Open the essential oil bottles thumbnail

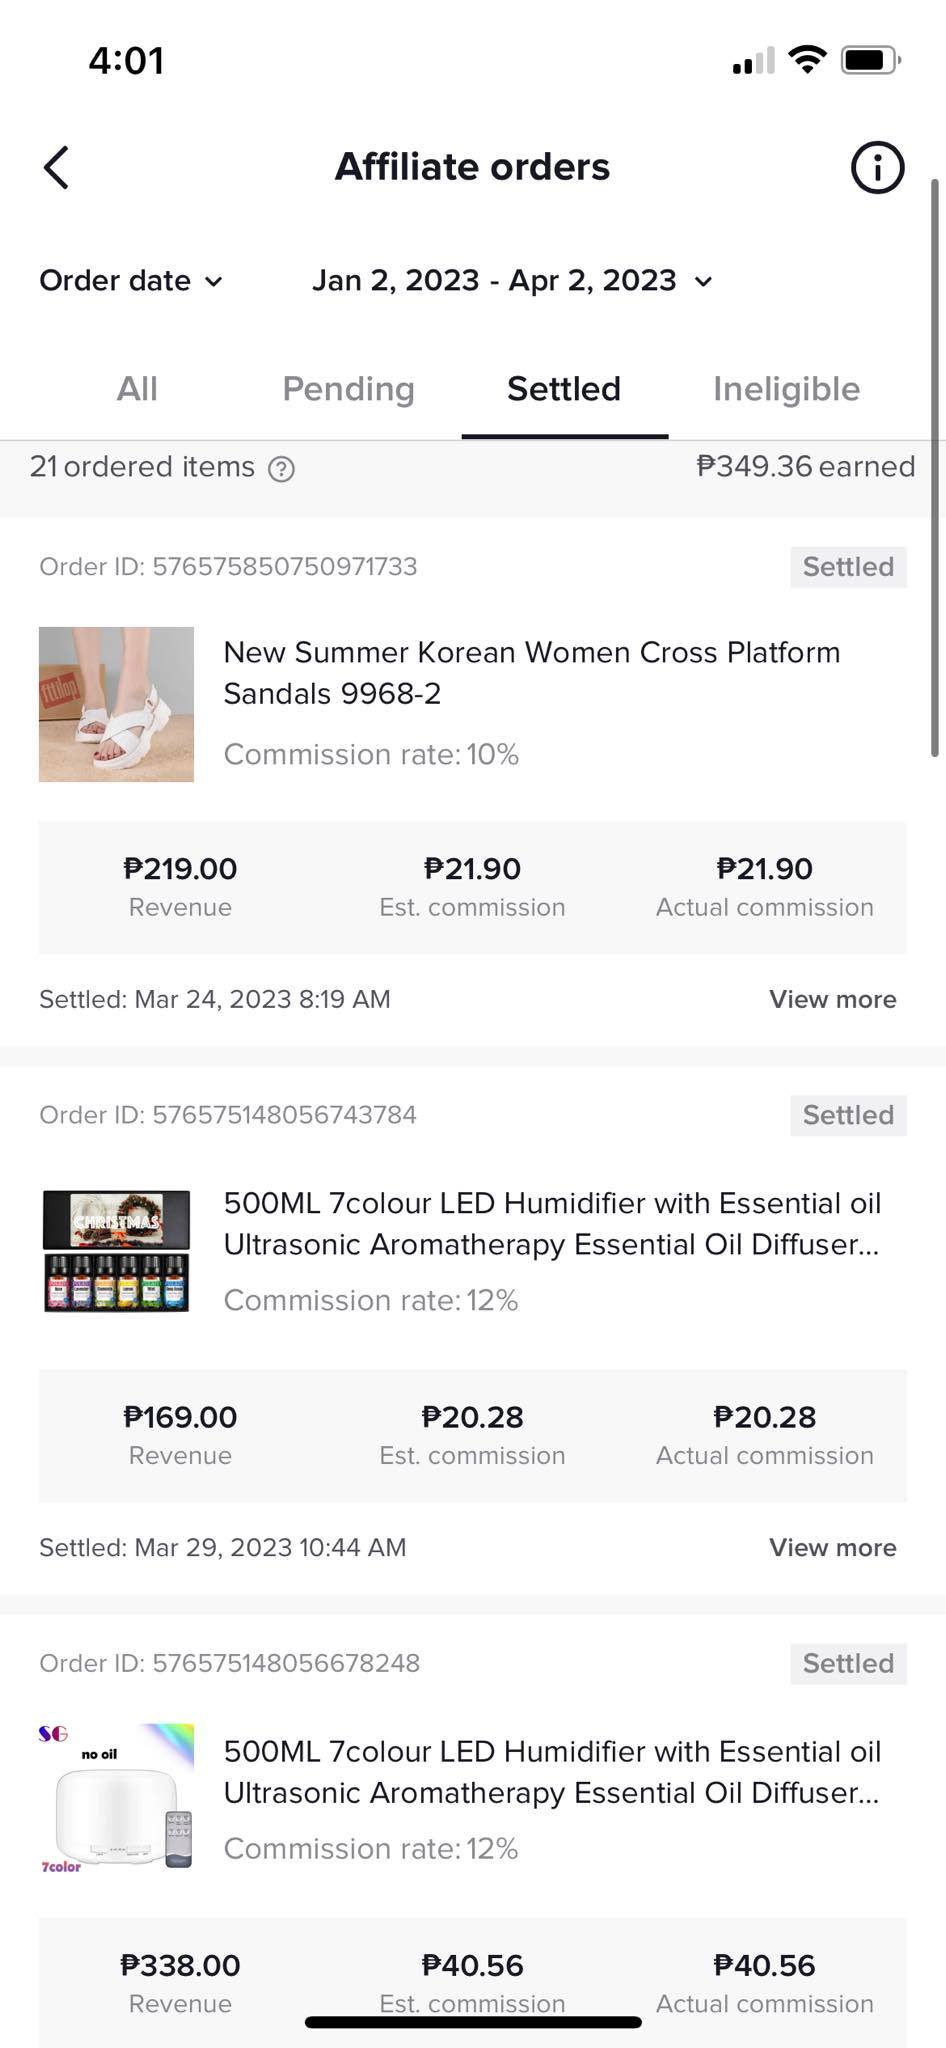tap(116, 1250)
